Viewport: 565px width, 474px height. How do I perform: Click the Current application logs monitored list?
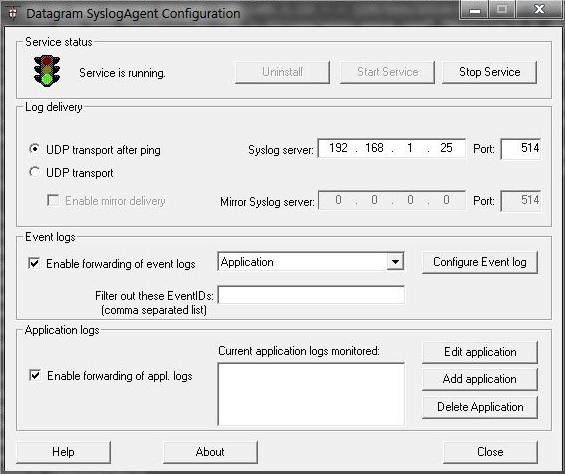[x=311, y=394]
